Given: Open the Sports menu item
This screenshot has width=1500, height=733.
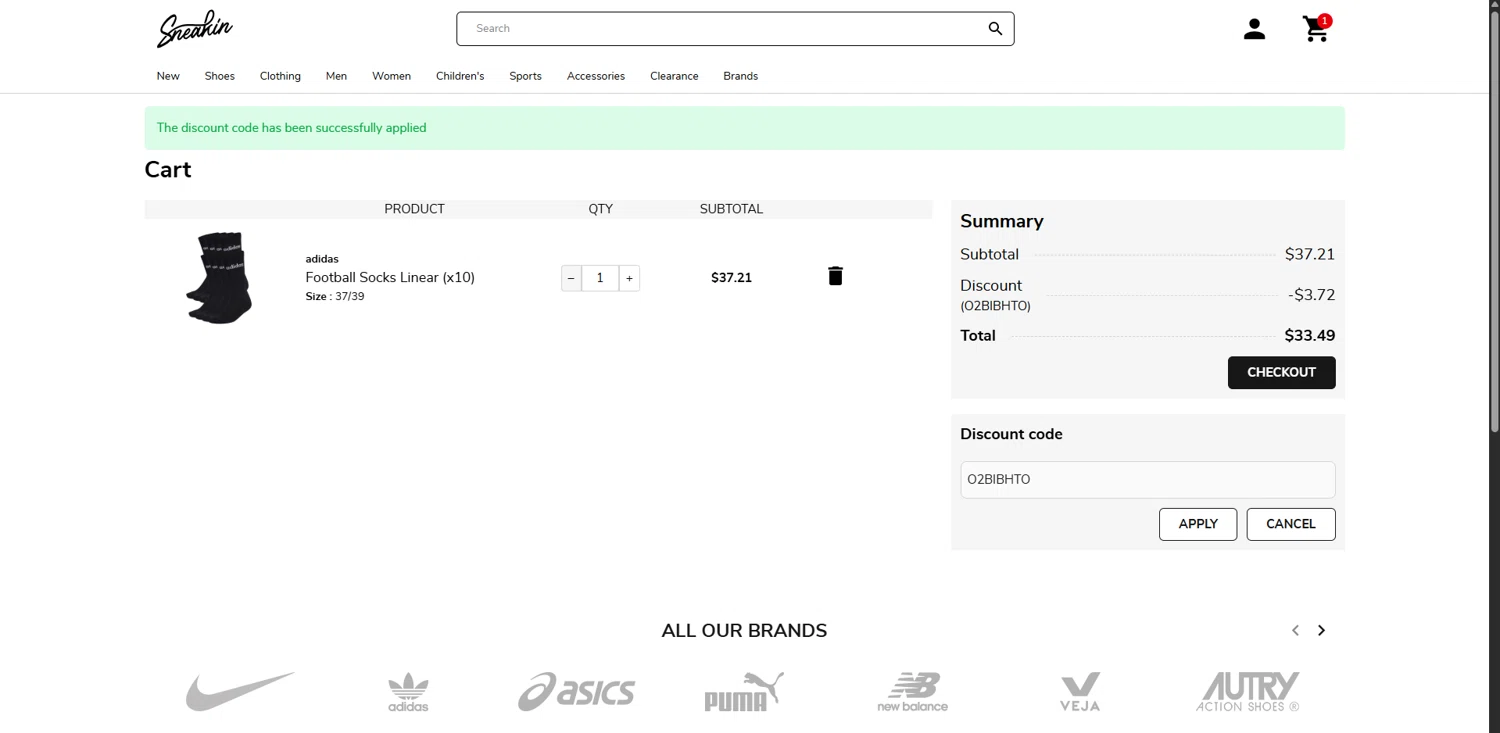Looking at the screenshot, I should (525, 76).
